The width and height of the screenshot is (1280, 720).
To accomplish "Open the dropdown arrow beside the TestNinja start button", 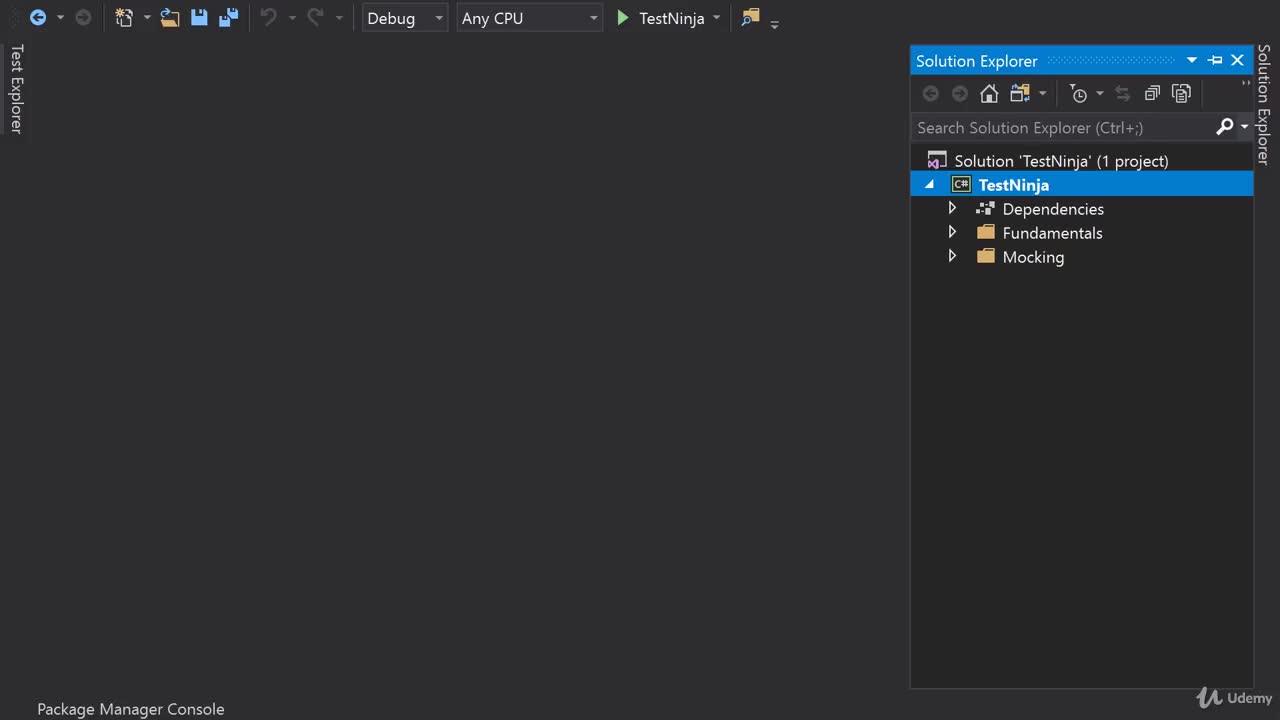I will [x=716, y=18].
